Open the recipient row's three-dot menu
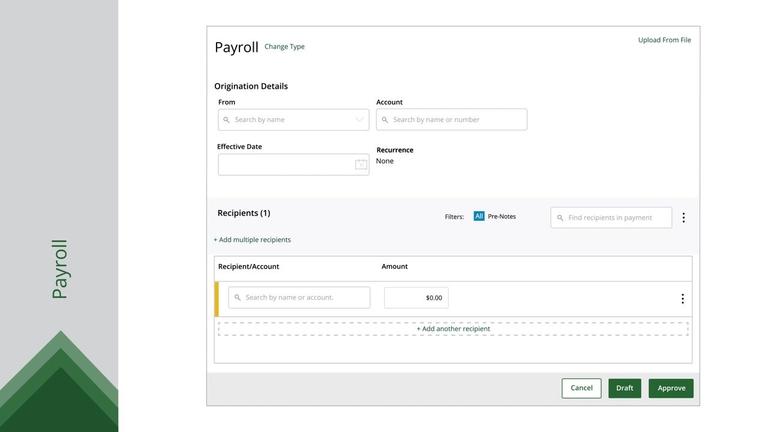Screen dimensions: 768x432 [x=682, y=299]
